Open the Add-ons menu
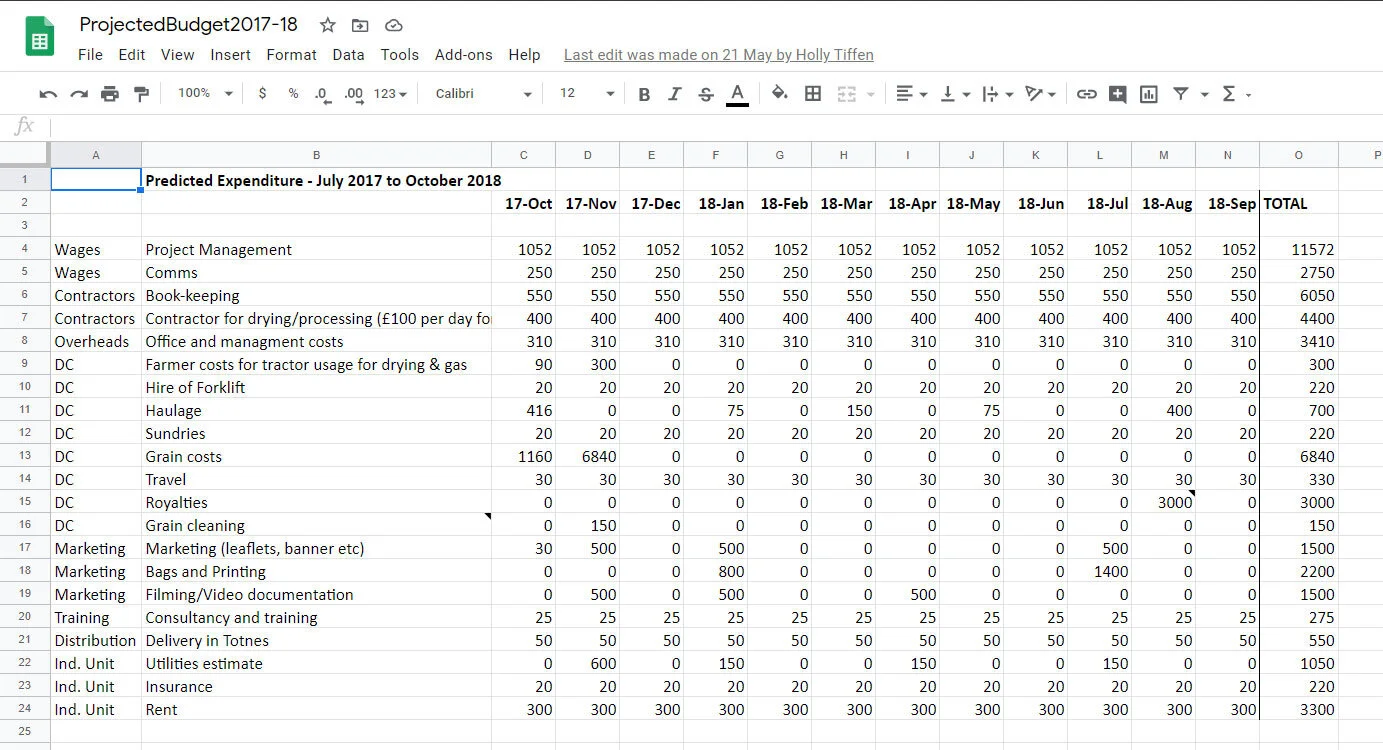Viewport: 1383px width, 750px height. coord(464,55)
